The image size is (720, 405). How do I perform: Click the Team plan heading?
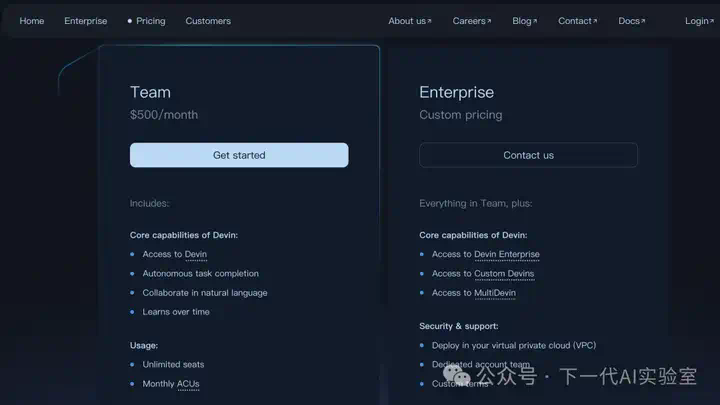click(x=150, y=92)
